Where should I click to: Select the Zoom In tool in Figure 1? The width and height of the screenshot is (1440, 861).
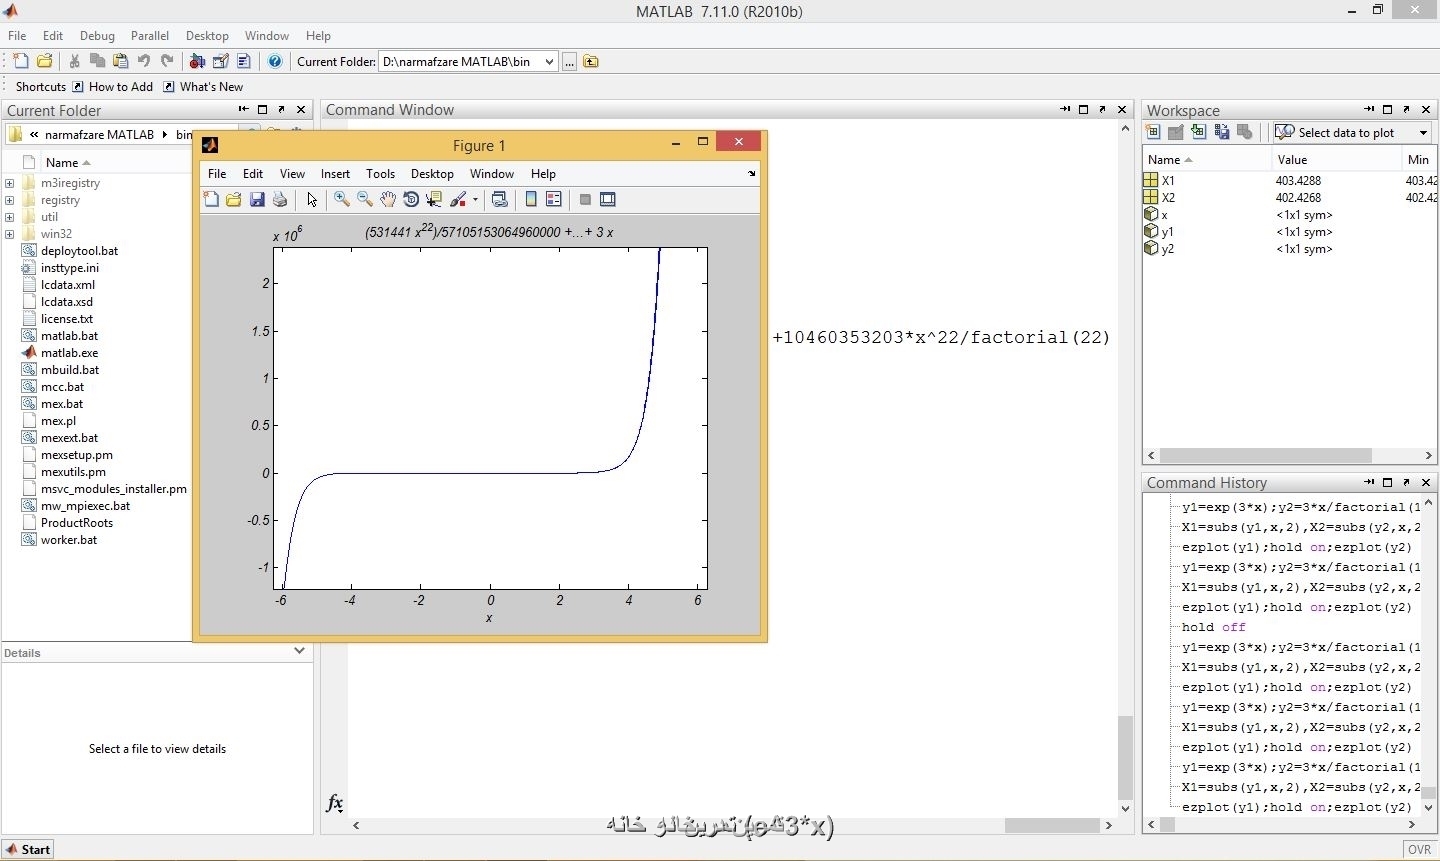point(342,200)
